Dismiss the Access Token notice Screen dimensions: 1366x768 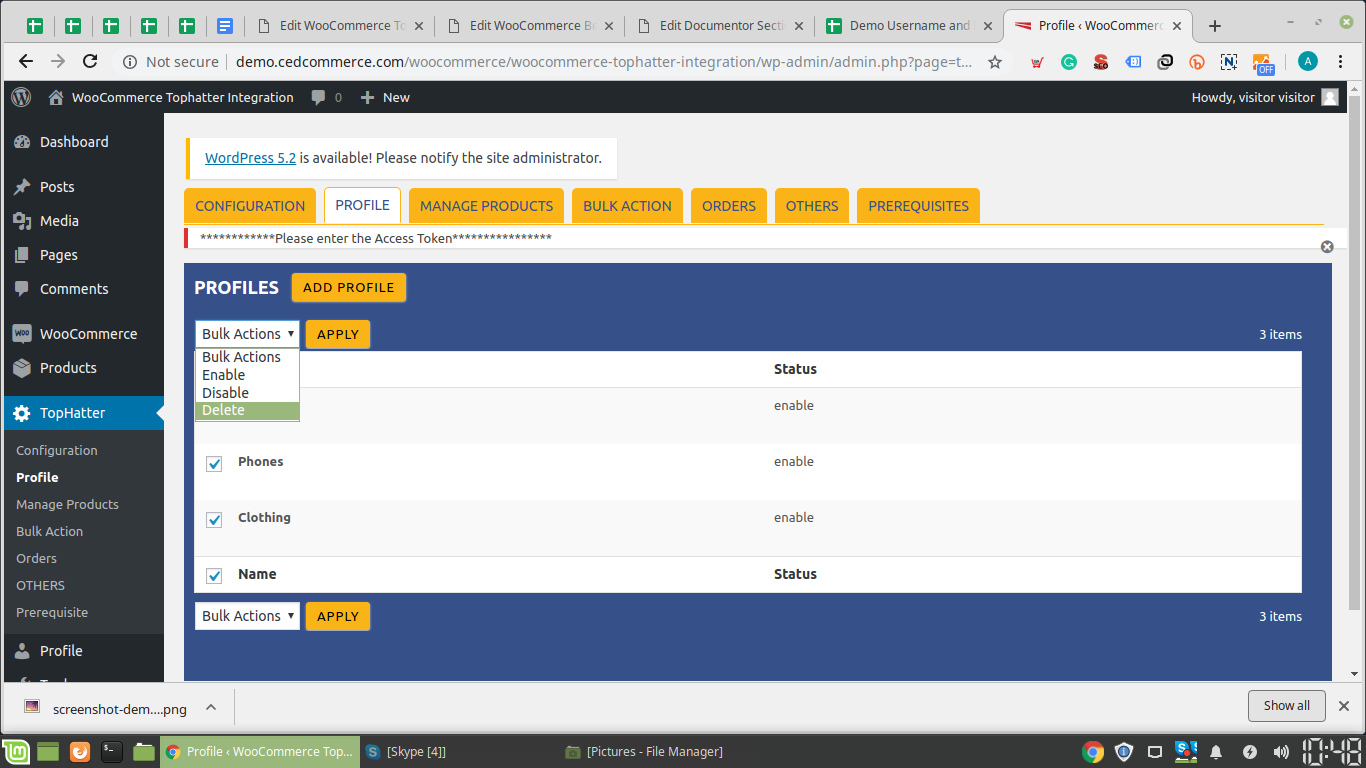[x=1327, y=246]
